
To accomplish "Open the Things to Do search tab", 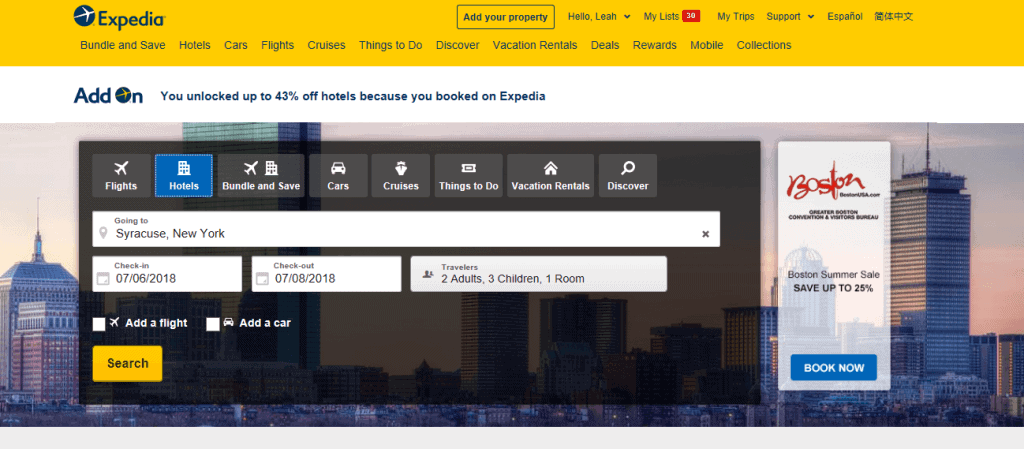I will click(x=469, y=176).
